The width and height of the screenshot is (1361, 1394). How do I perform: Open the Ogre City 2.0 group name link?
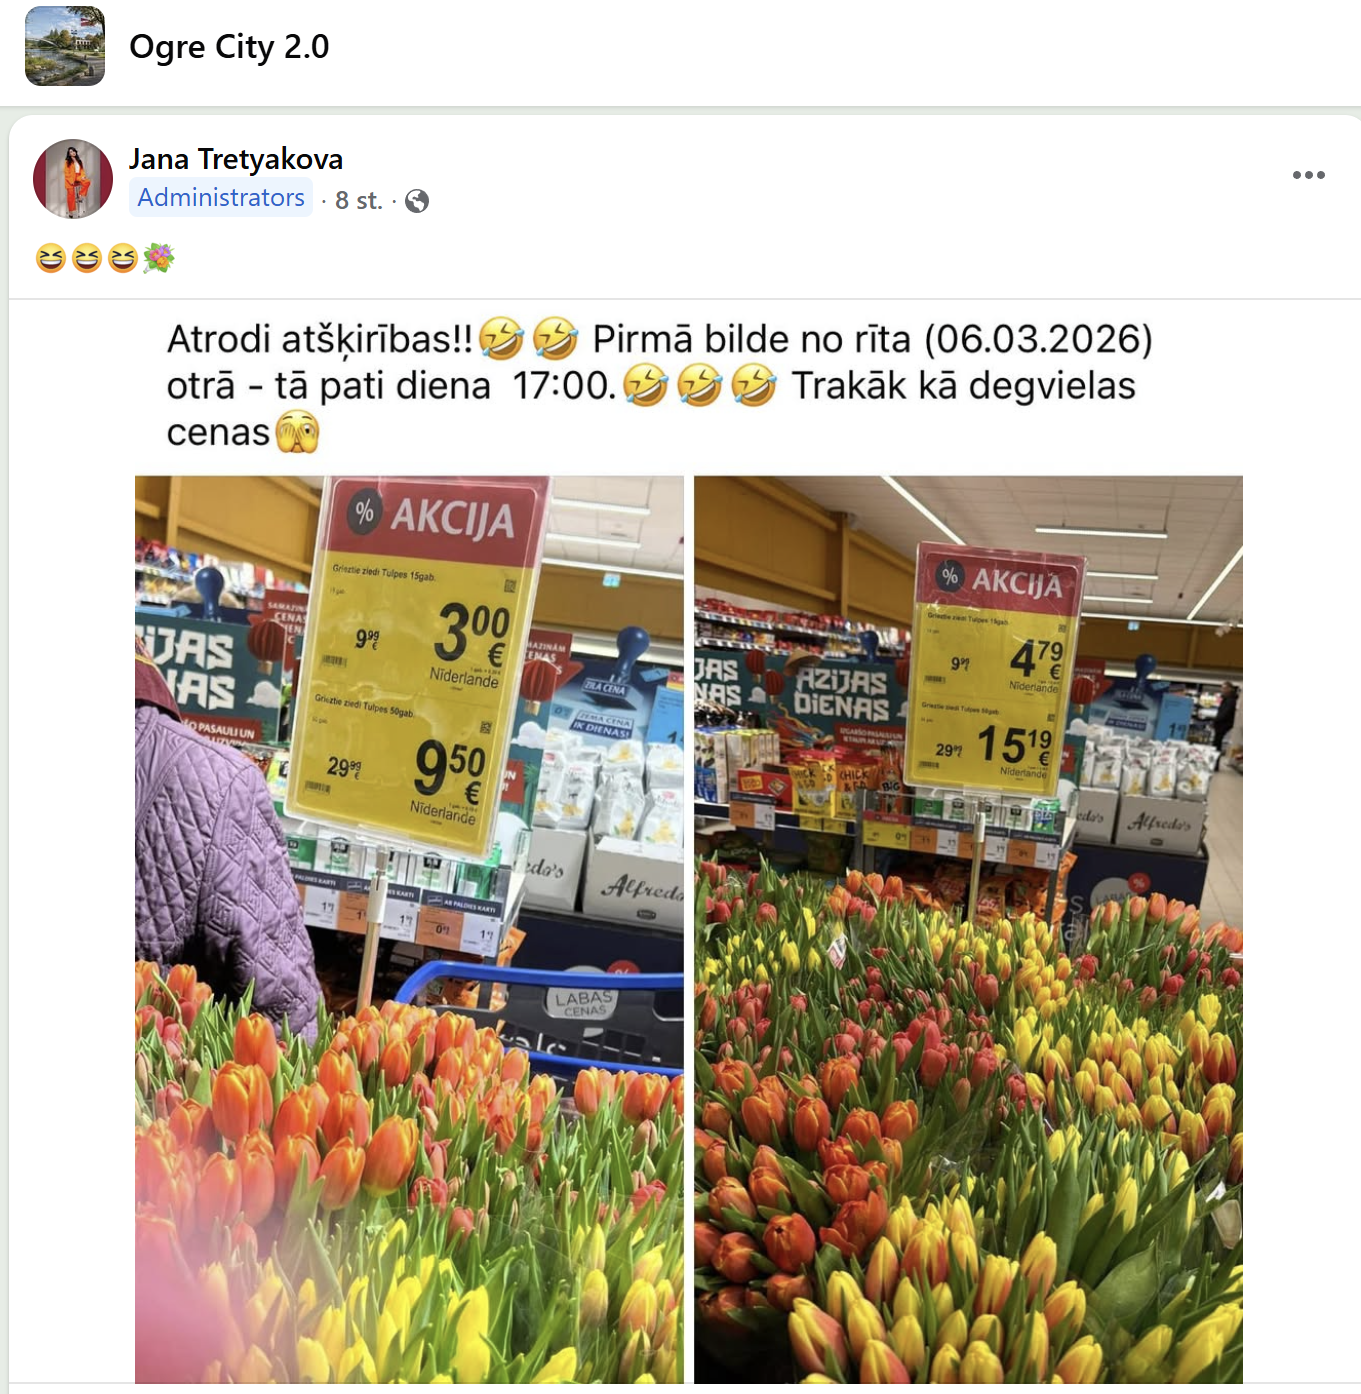pyautogui.click(x=229, y=47)
